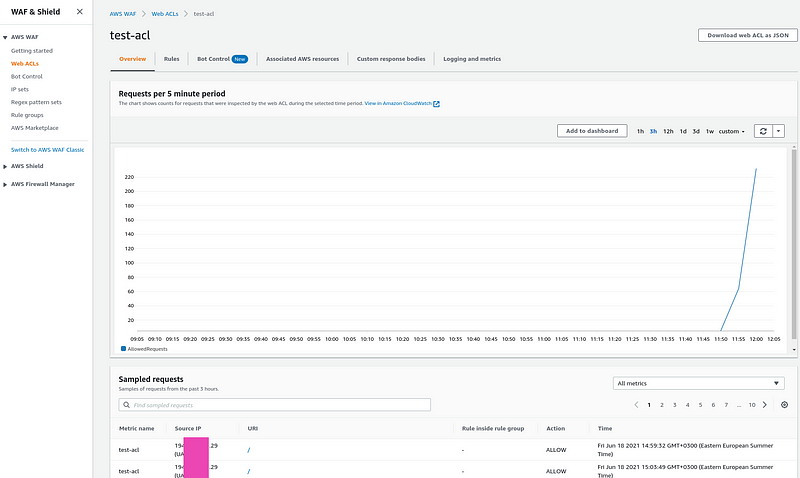Set chart range to 1d
This screenshot has height=478, width=800.
(x=683, y=131)
